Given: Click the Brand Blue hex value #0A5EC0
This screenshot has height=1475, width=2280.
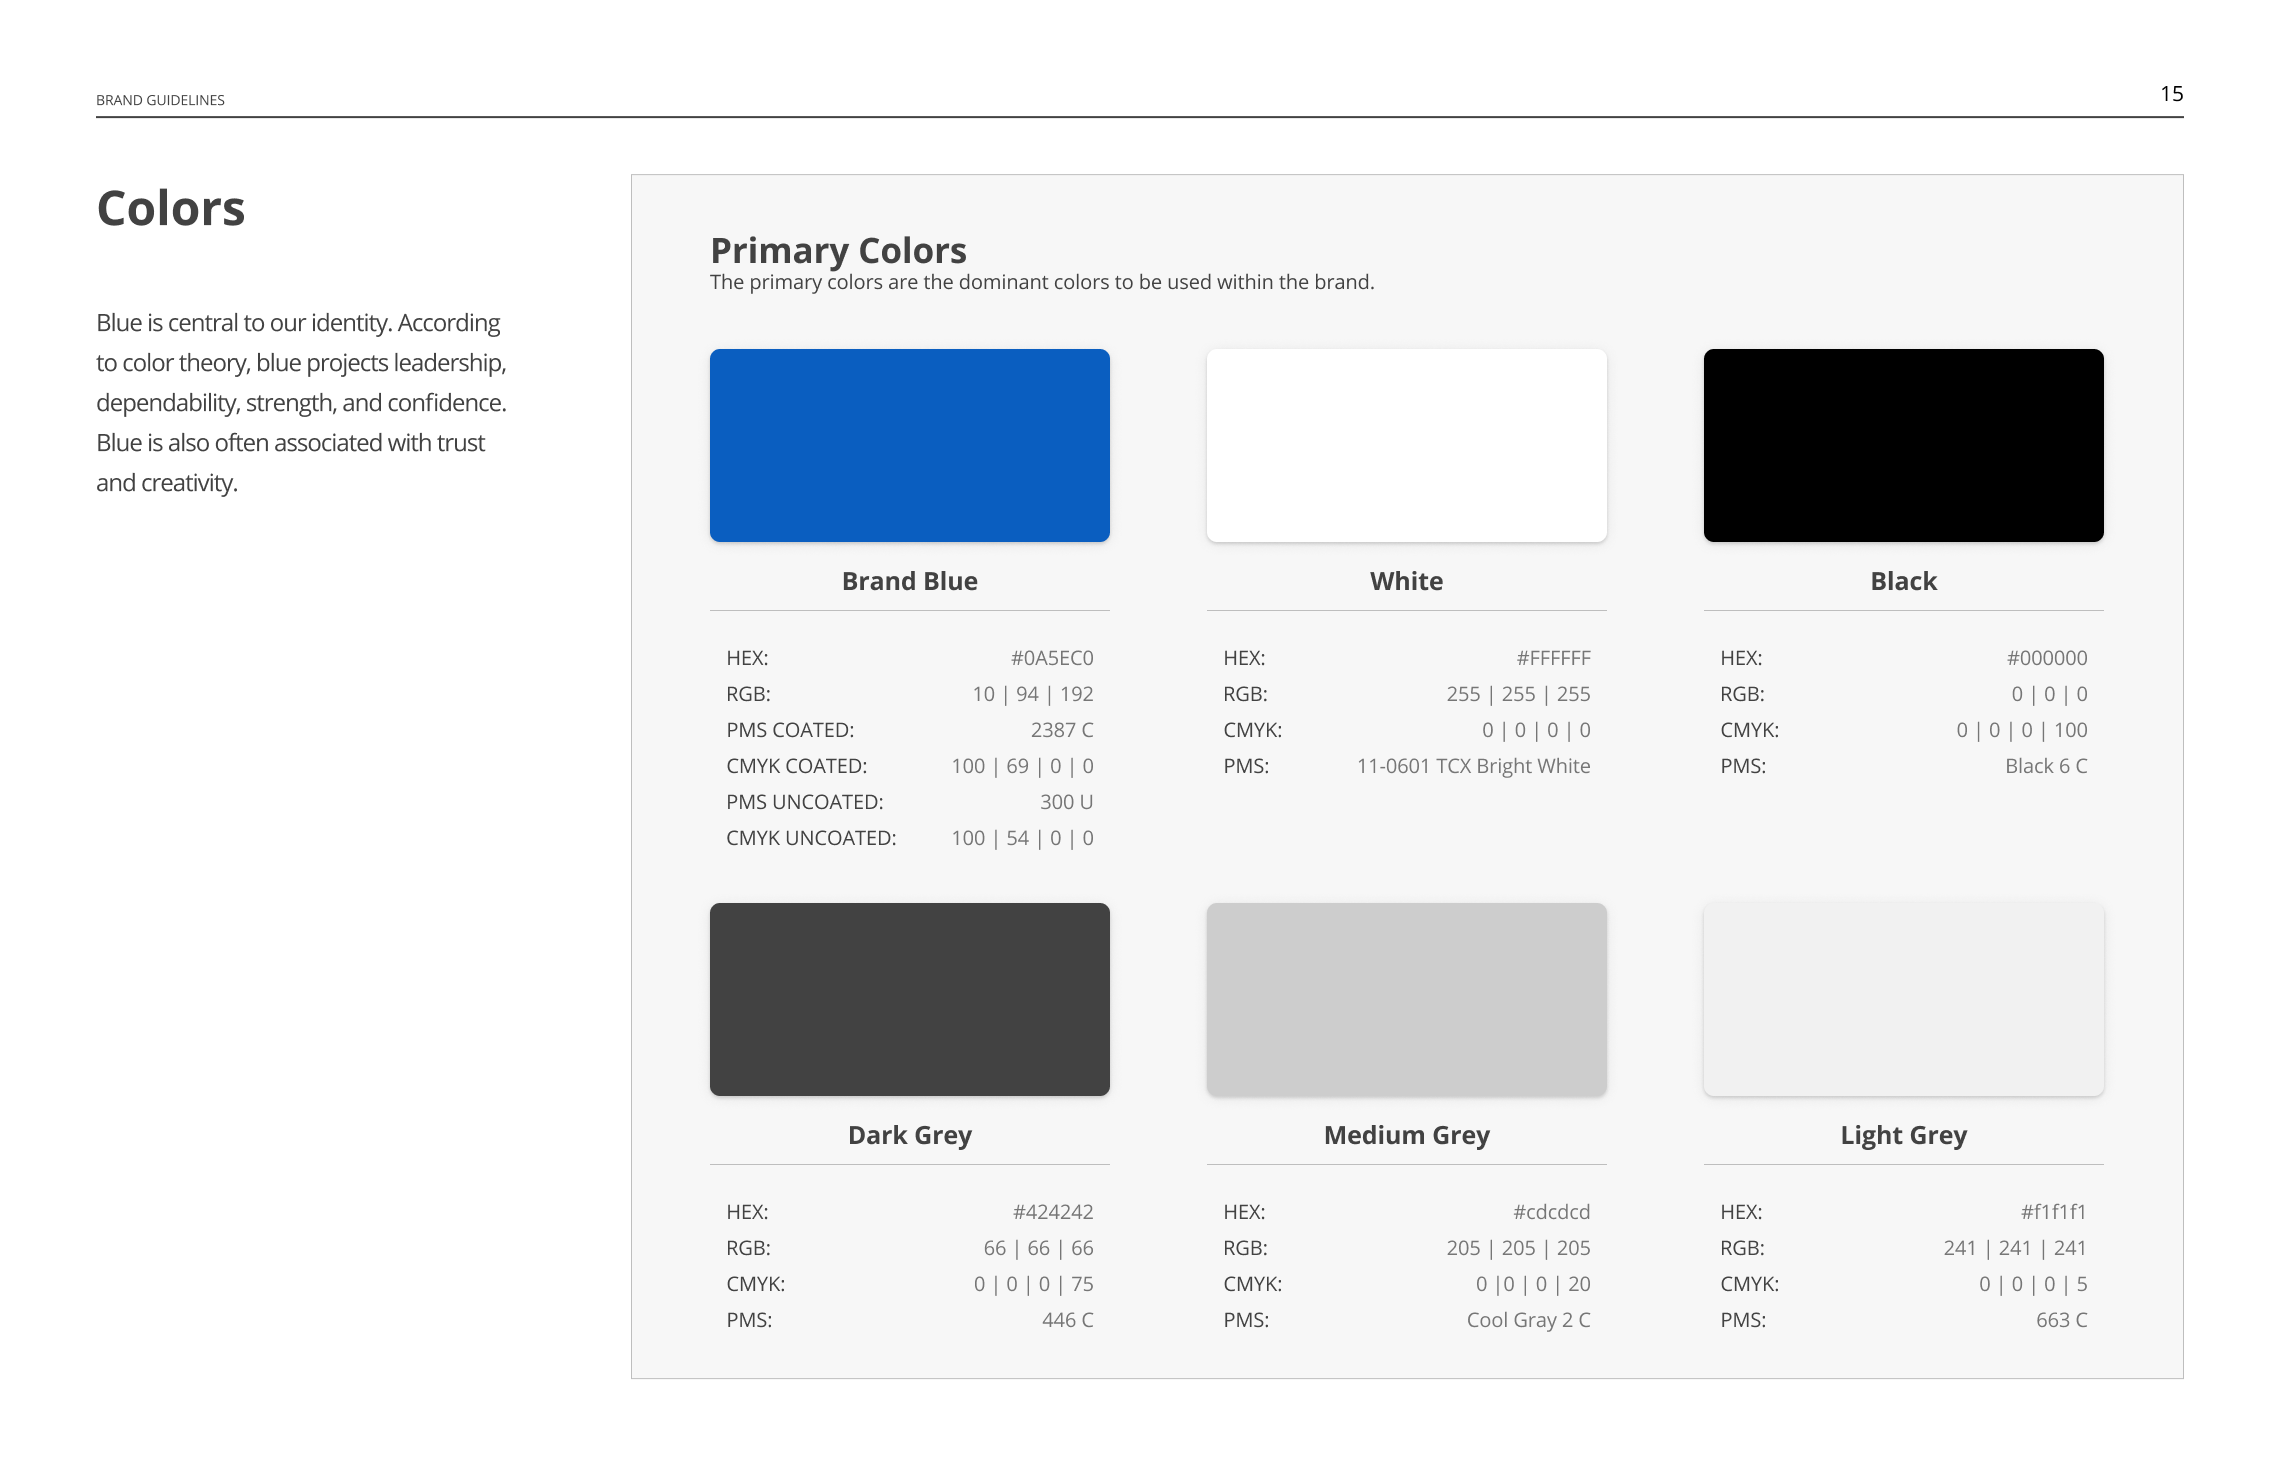Looking at the screenshot, I should pos(1051,658).
